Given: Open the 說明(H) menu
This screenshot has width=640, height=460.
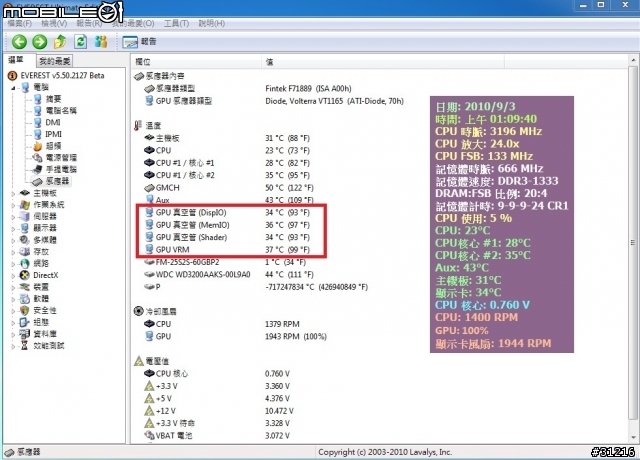Looking at the screenshot, I should [211, 24].
